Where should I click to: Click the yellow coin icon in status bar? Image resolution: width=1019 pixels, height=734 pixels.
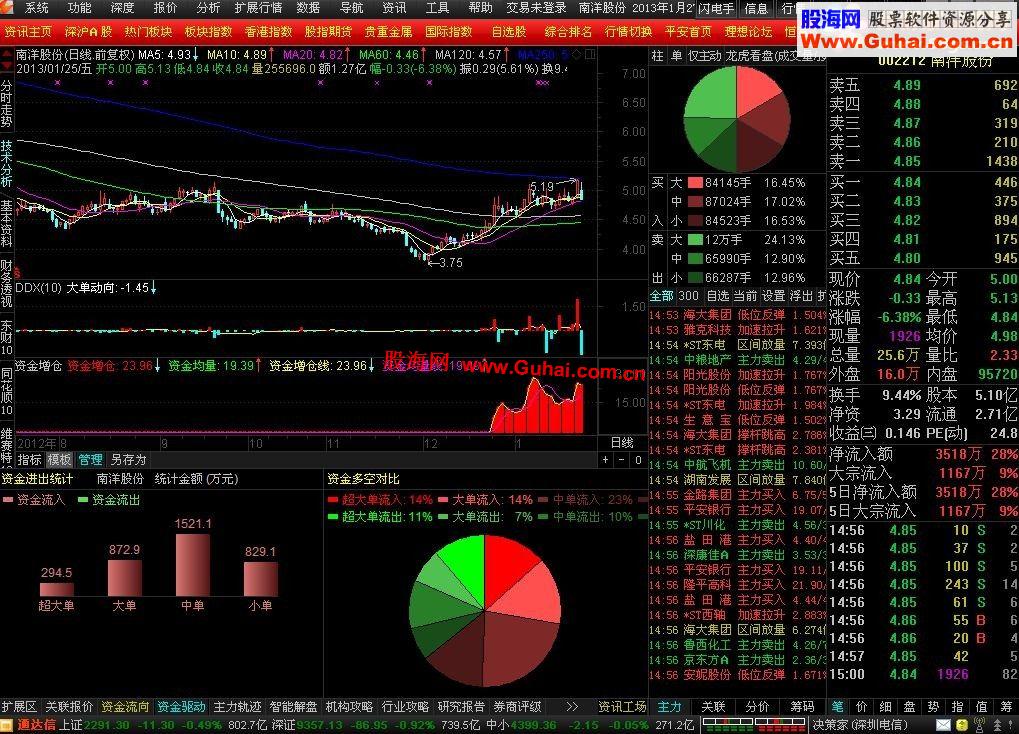[962, 725]
